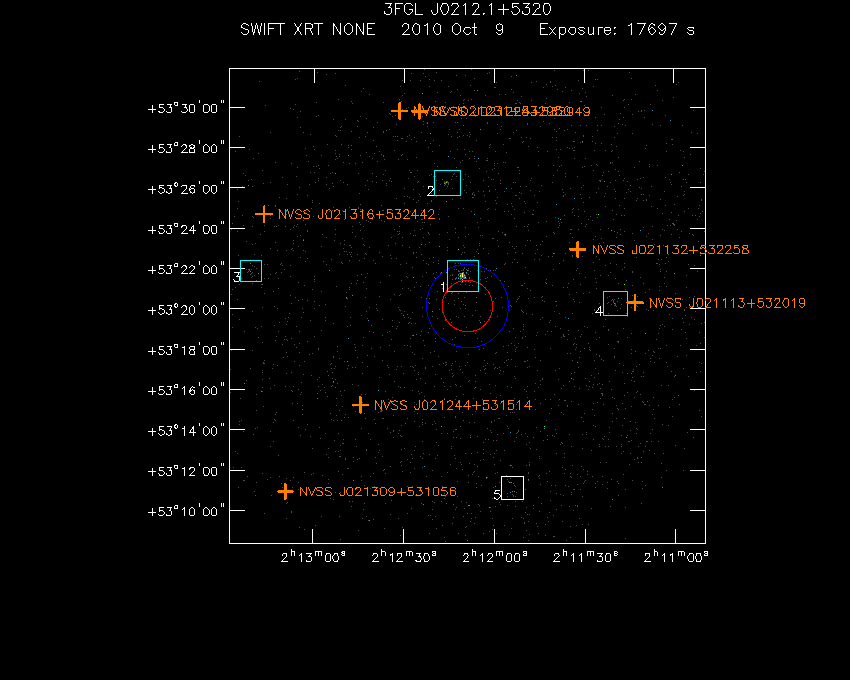Click the orange cross marker for NVSS J021244+531514
This screenshot has width=850, height=680.
pos(360,405)
